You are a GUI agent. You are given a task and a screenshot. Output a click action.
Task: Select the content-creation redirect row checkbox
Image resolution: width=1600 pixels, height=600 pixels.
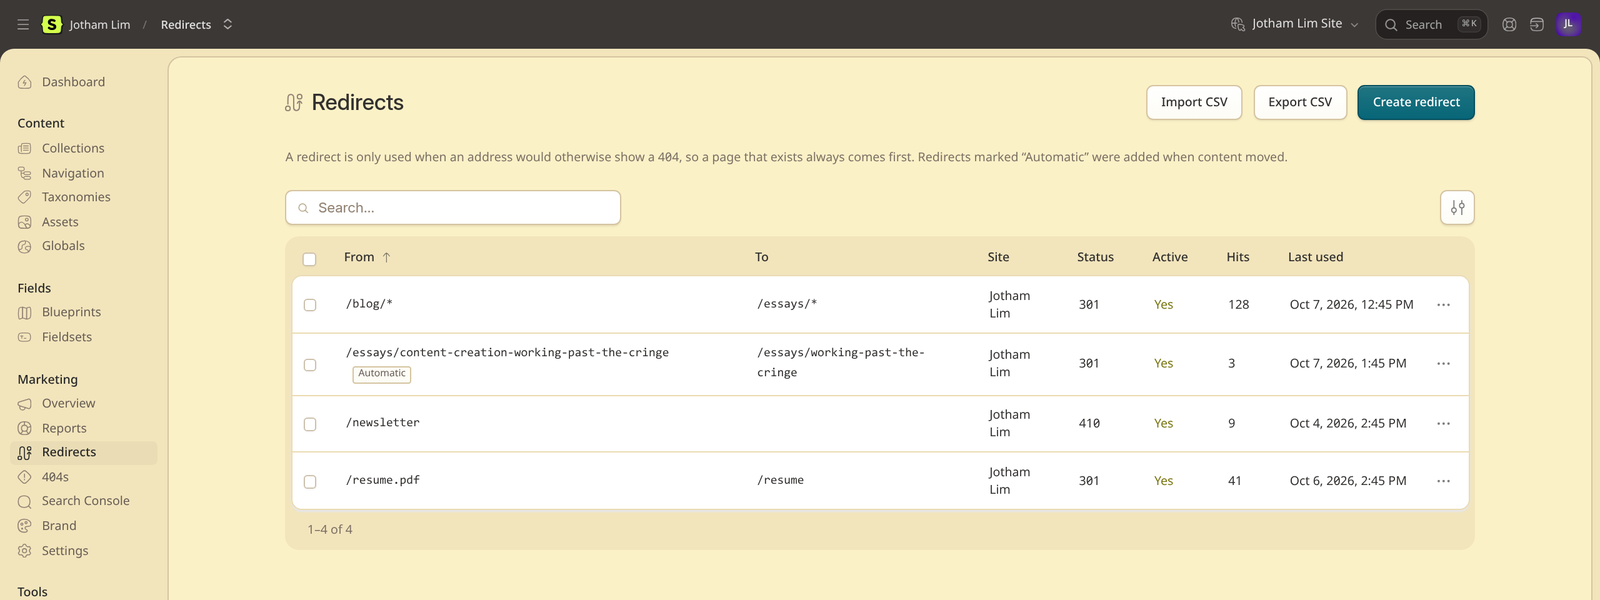[x=310, y=365]
